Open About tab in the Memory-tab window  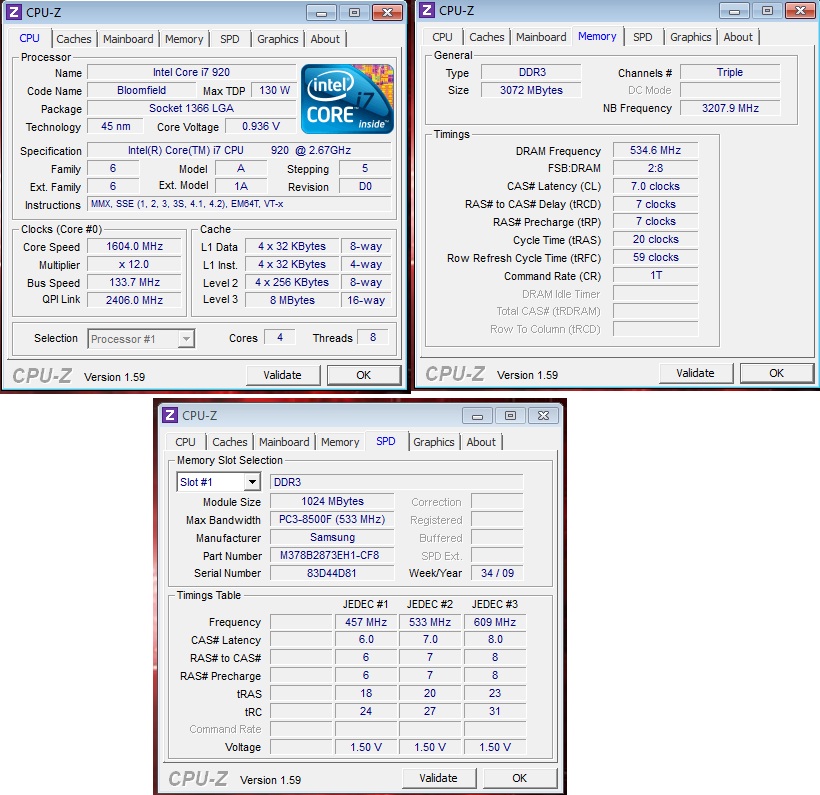point(738,37)
